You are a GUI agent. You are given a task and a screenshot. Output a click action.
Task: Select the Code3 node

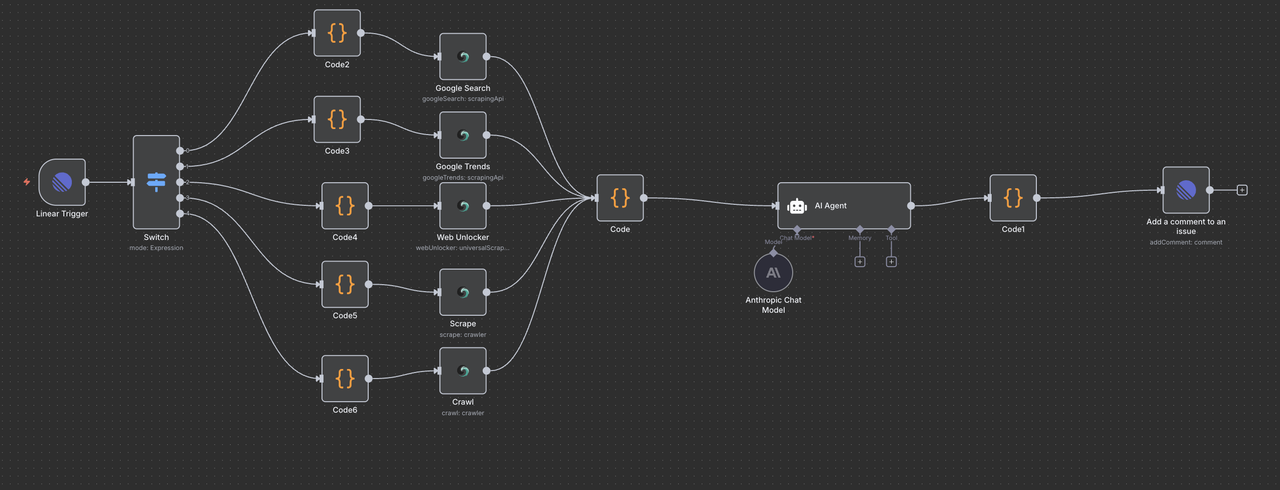[337, 119]
